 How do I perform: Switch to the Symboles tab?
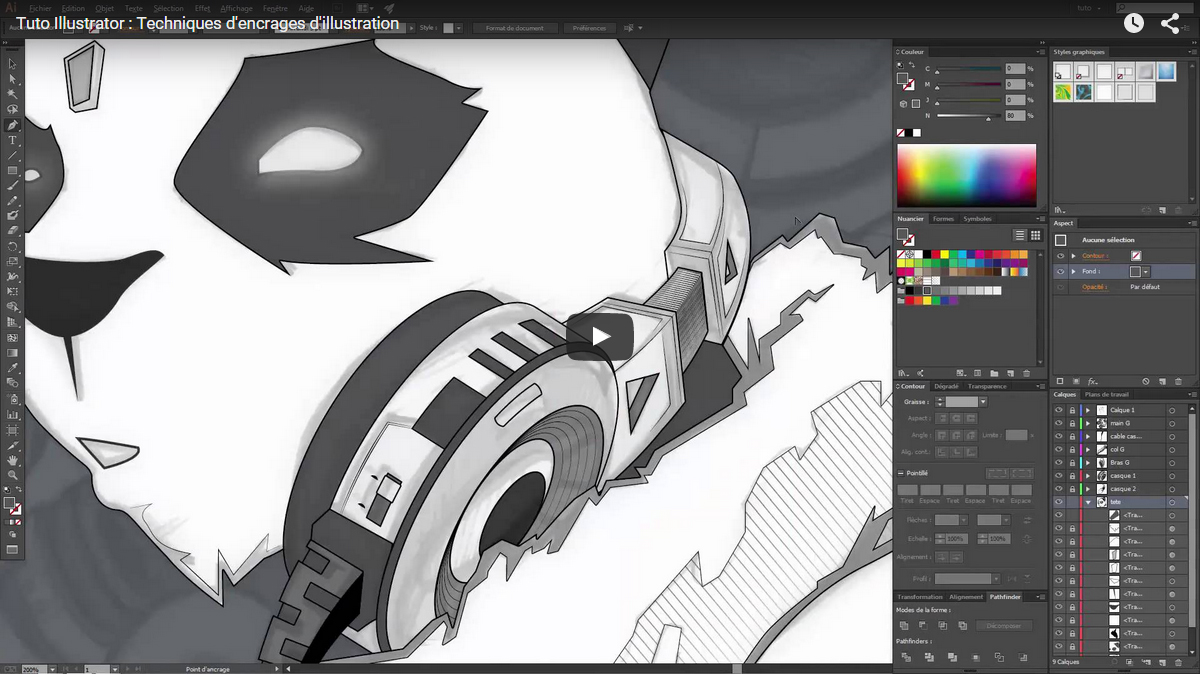click(x=977, y=219)
